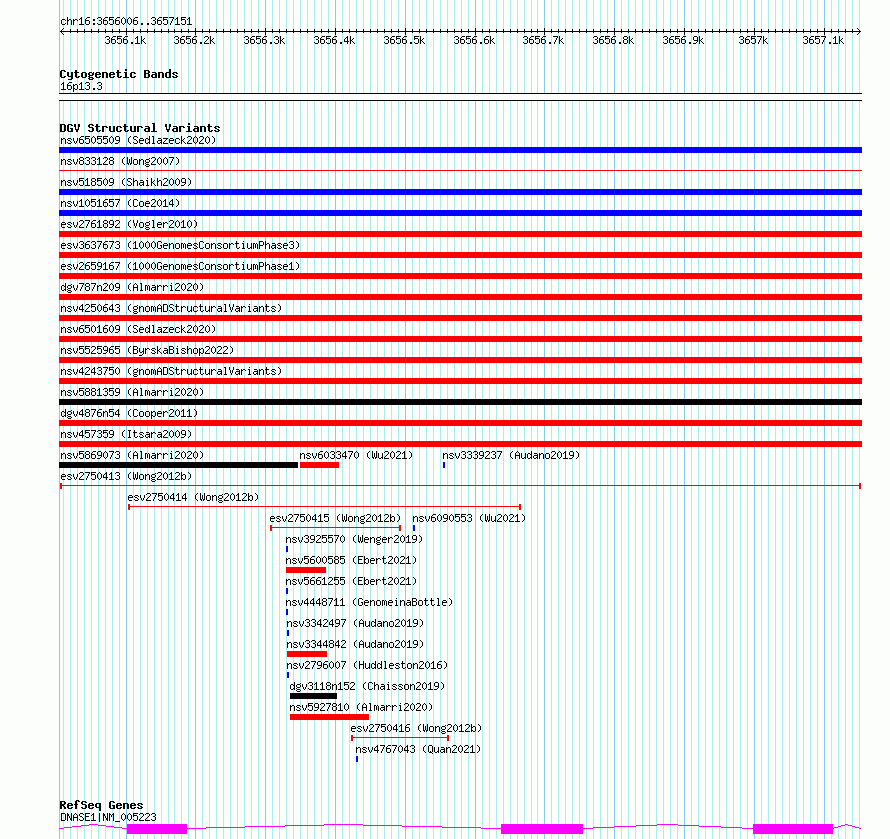890x839 pixels.
Task: Open nsv1051657 (Coe2014) variant entry
Action: pyautogui.click(x=120, y=203)
